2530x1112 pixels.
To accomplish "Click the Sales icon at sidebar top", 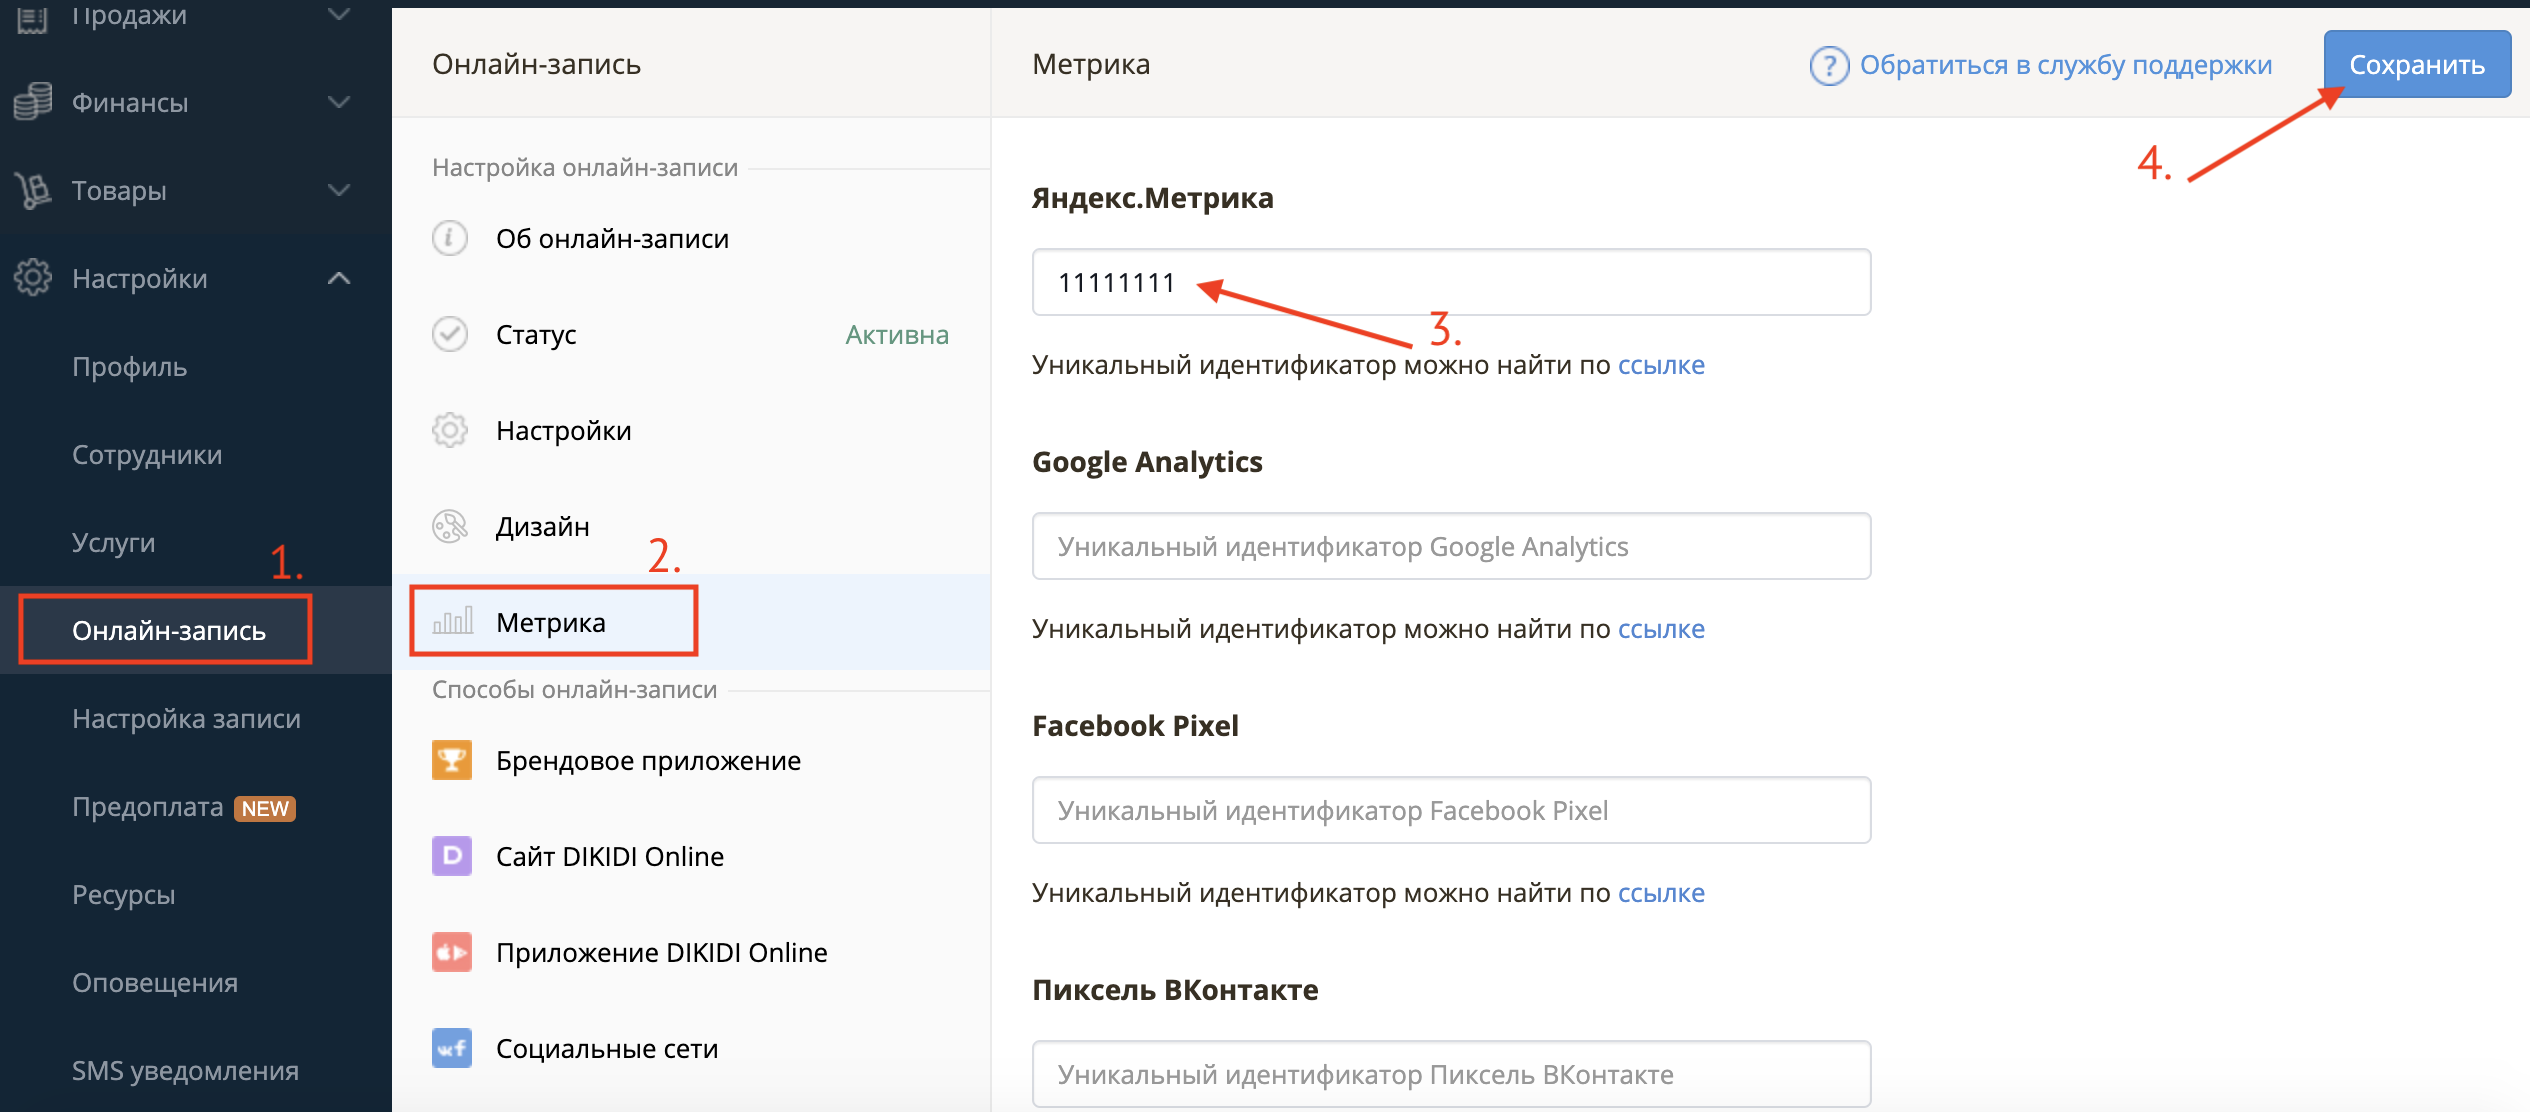I will tap(33, 17).
